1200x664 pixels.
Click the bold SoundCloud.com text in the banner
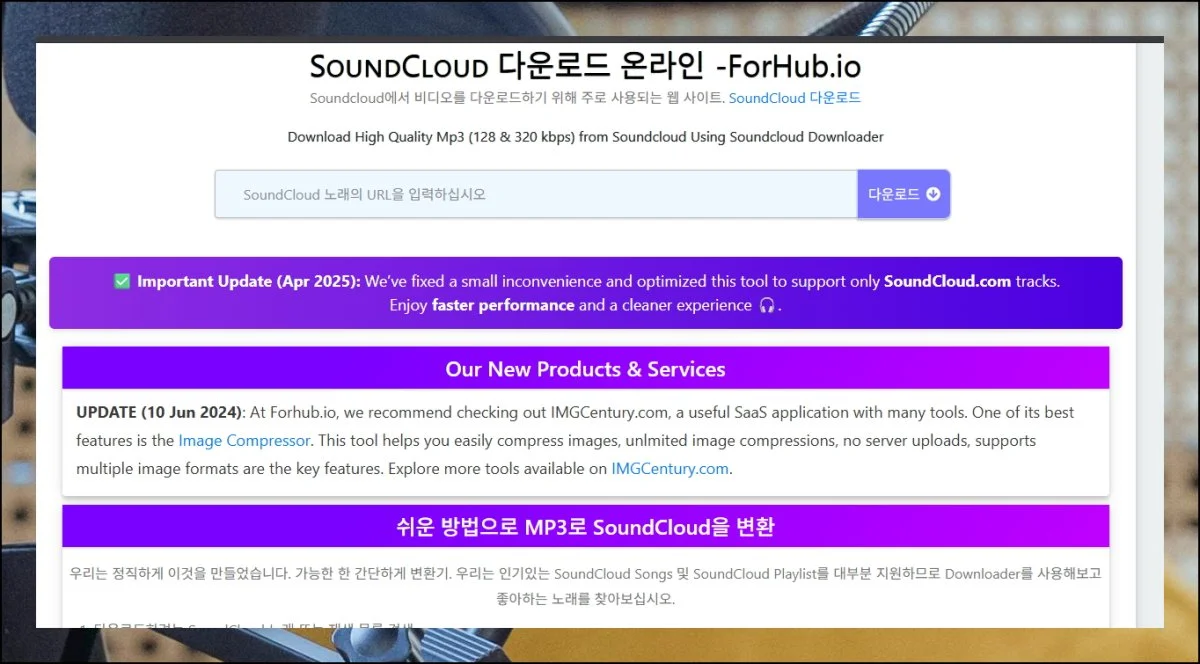click(x=947, y=282)
